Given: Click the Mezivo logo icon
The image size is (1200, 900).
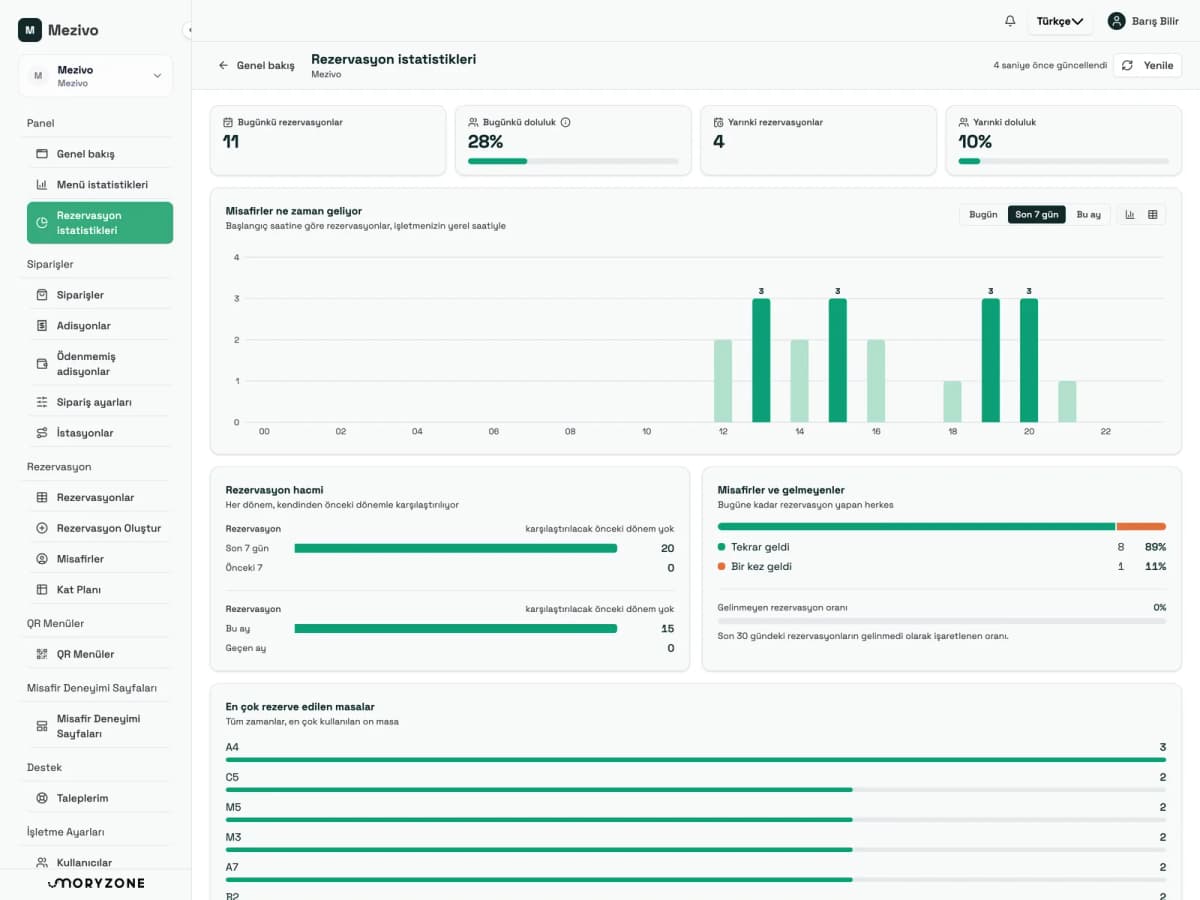Looking at the screenshot, I should (x=29, y=30).
